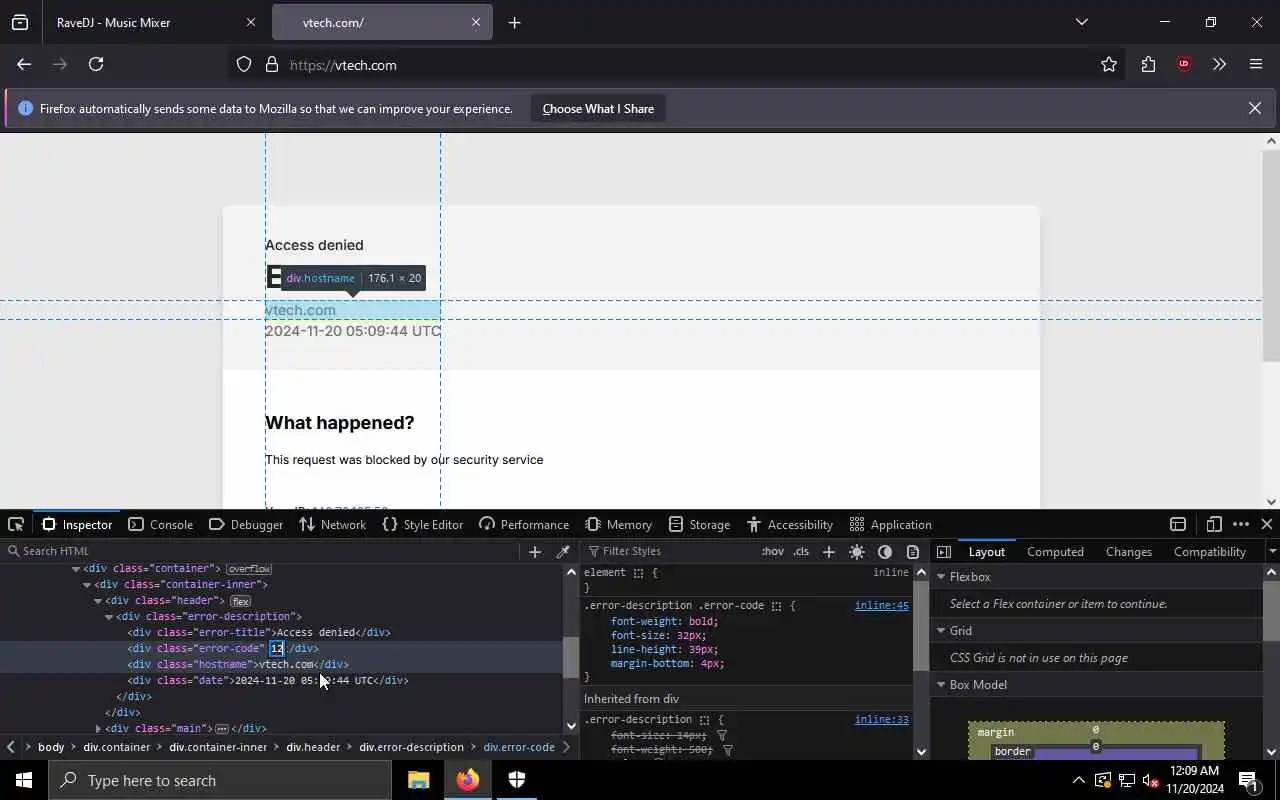Add new CSS rule plus button
The width and height of the screenshot is (1280, 800).
pyautogui.click(x=828, y=551)
